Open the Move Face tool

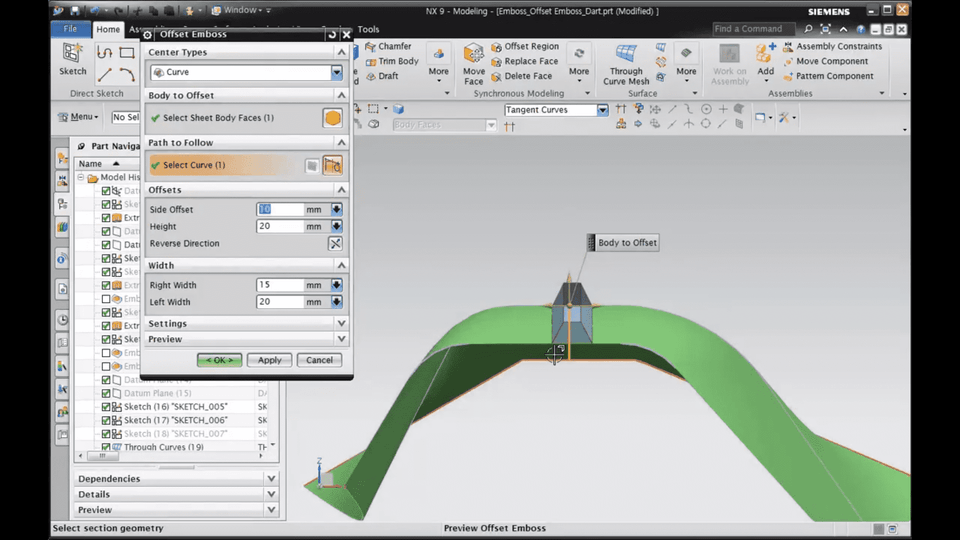pos(473,64)
